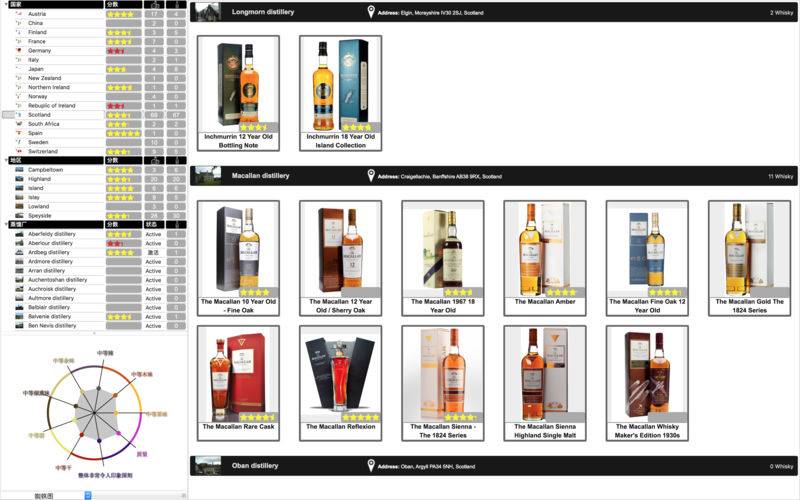The height and width of the screenshot is (500, 800).
Task: Click the Aberlour distillery icon
Action: click(19, 243)
